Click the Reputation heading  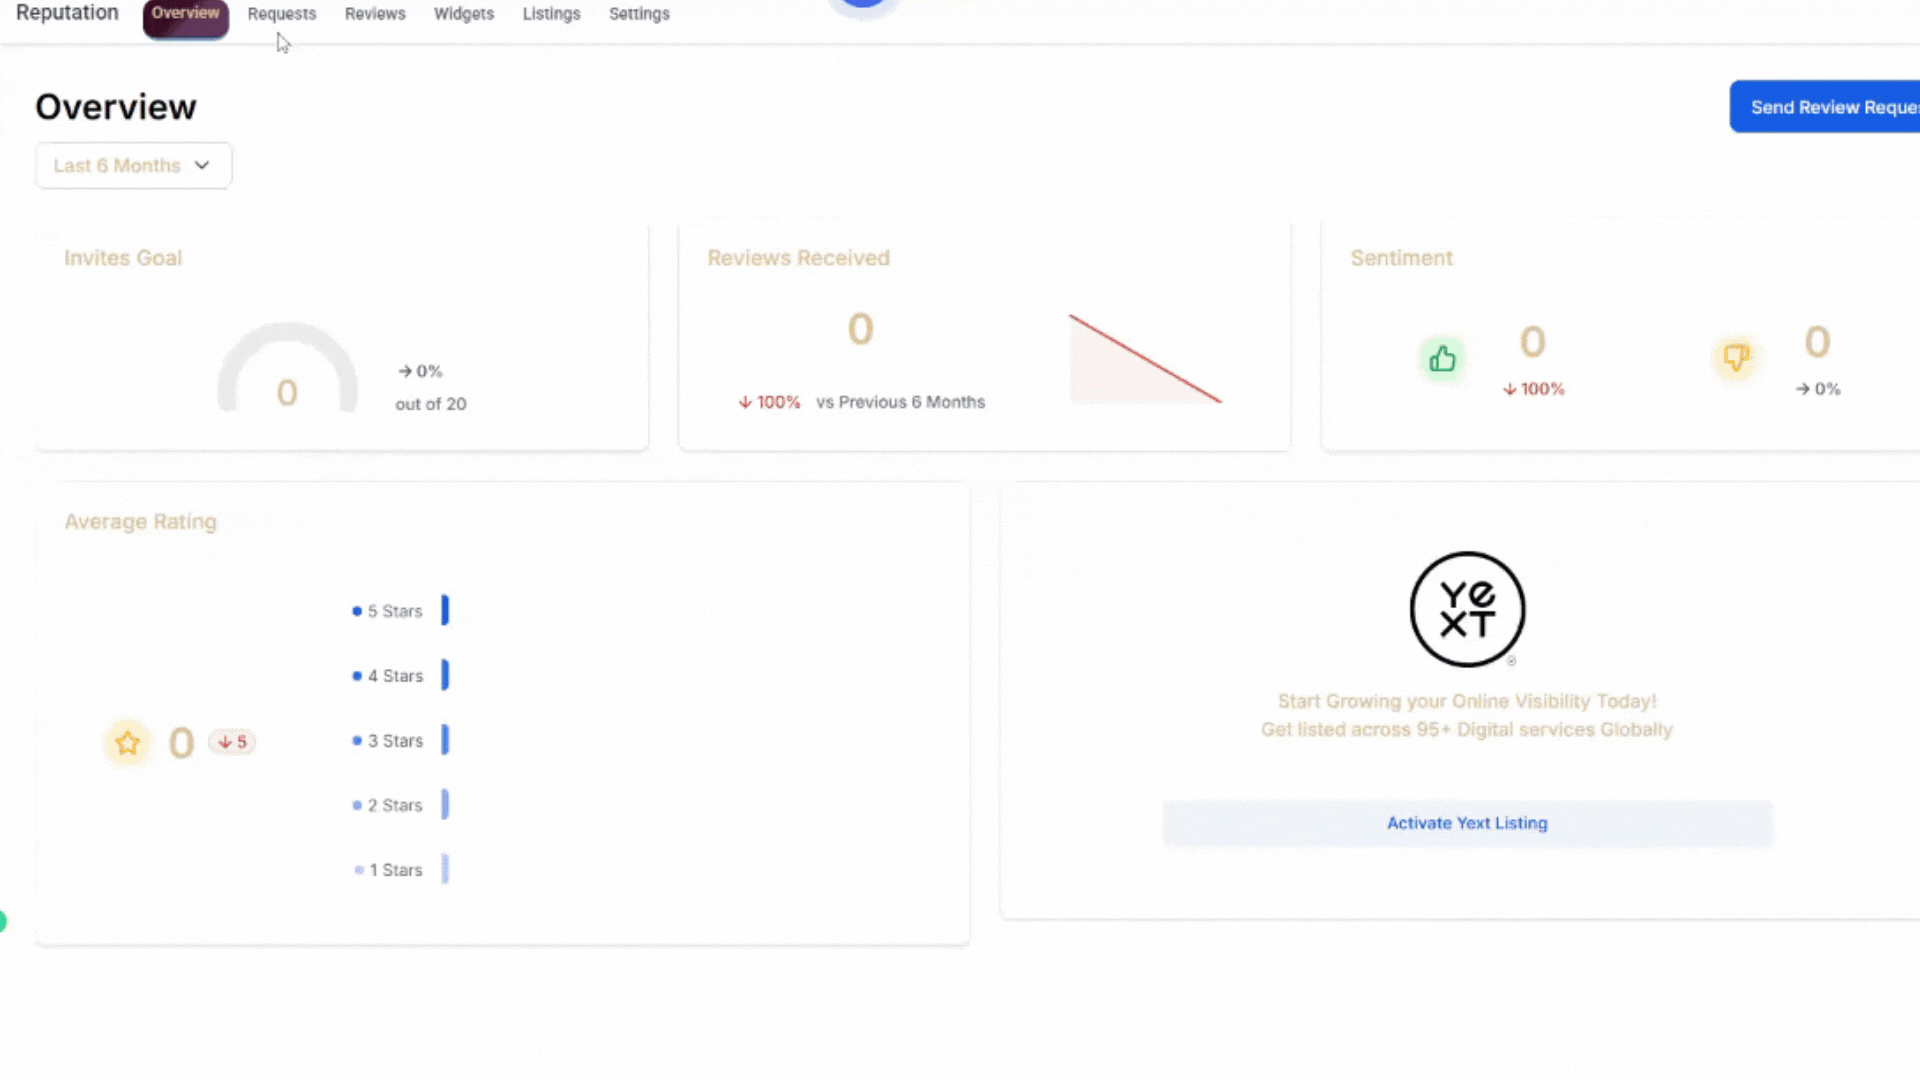[x=67, y=13]
